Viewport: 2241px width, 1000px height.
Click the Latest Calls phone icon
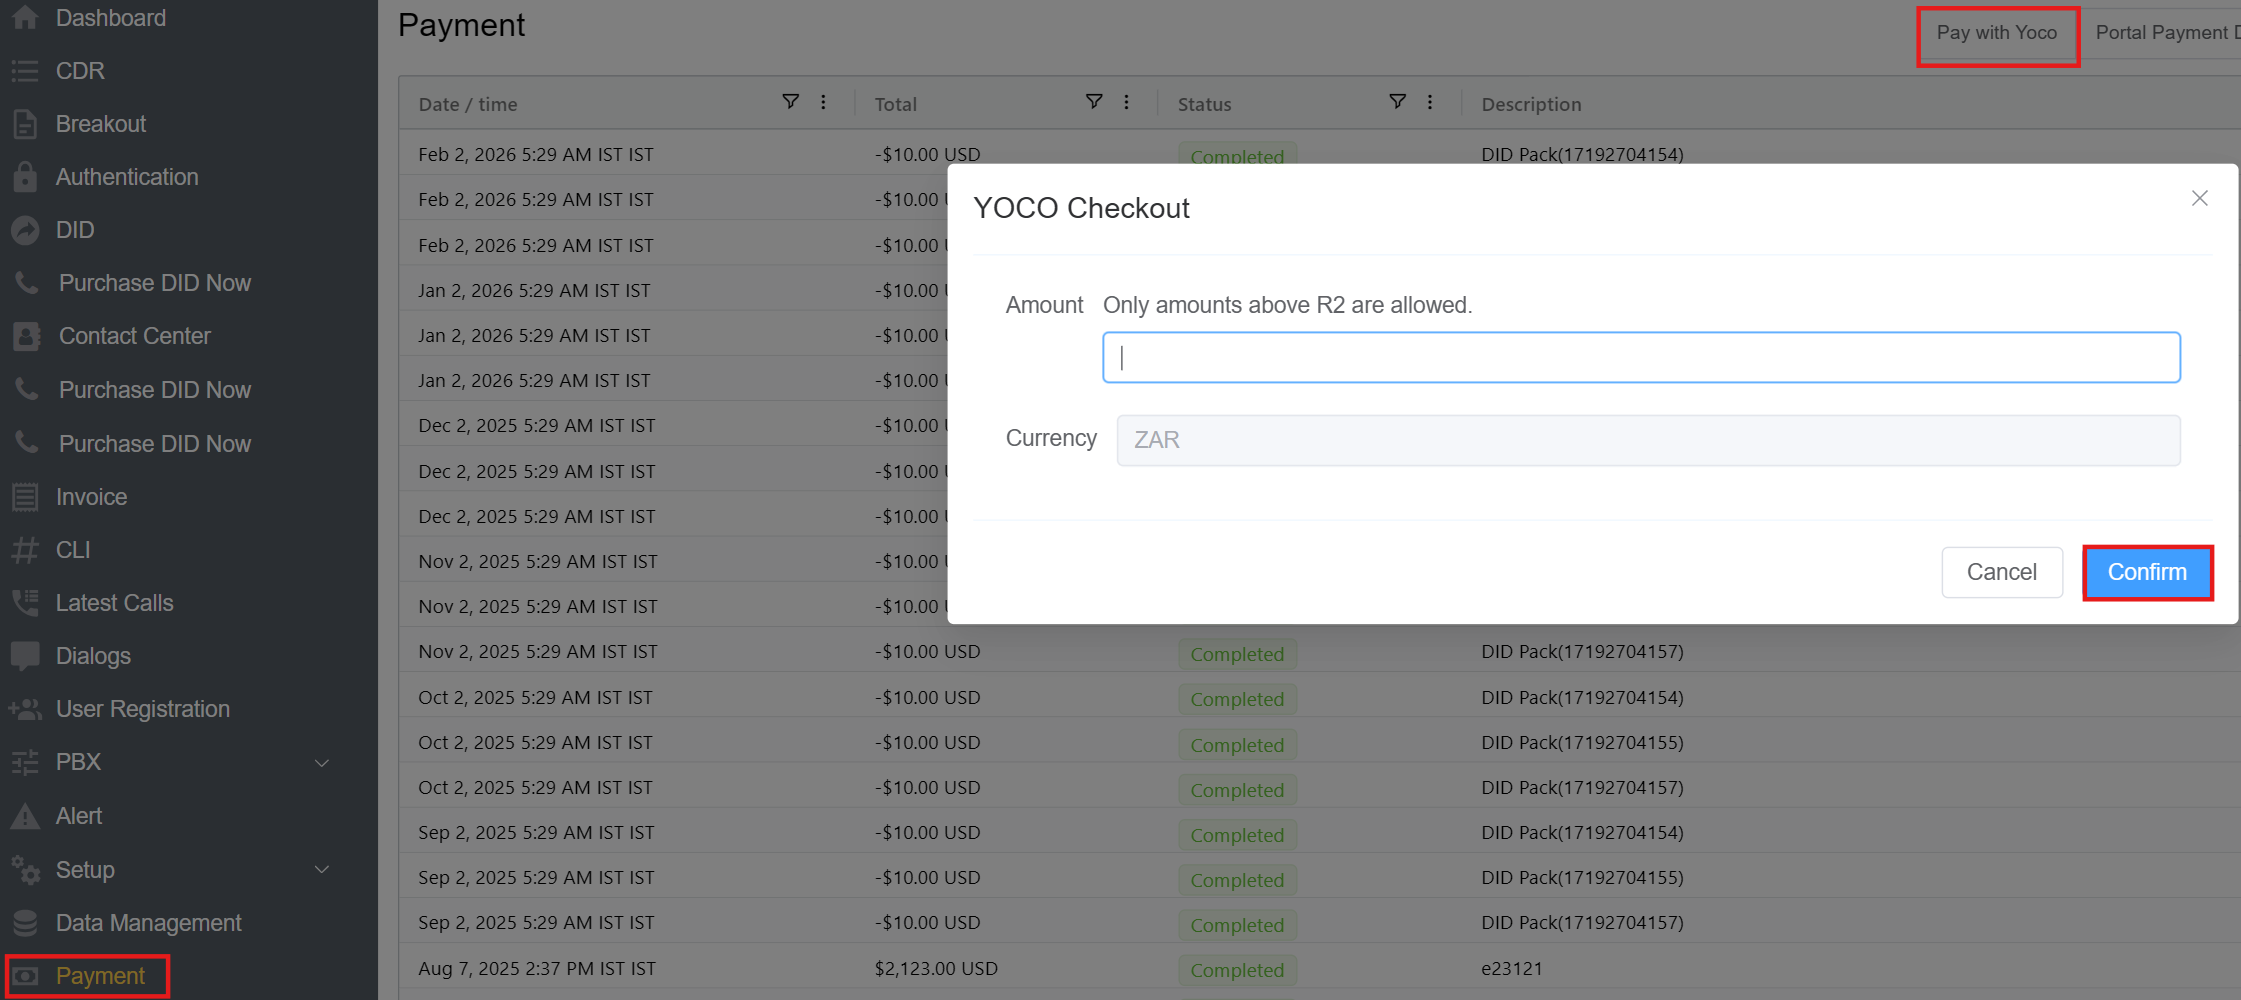pyautogui.click(x=25, y=603)
